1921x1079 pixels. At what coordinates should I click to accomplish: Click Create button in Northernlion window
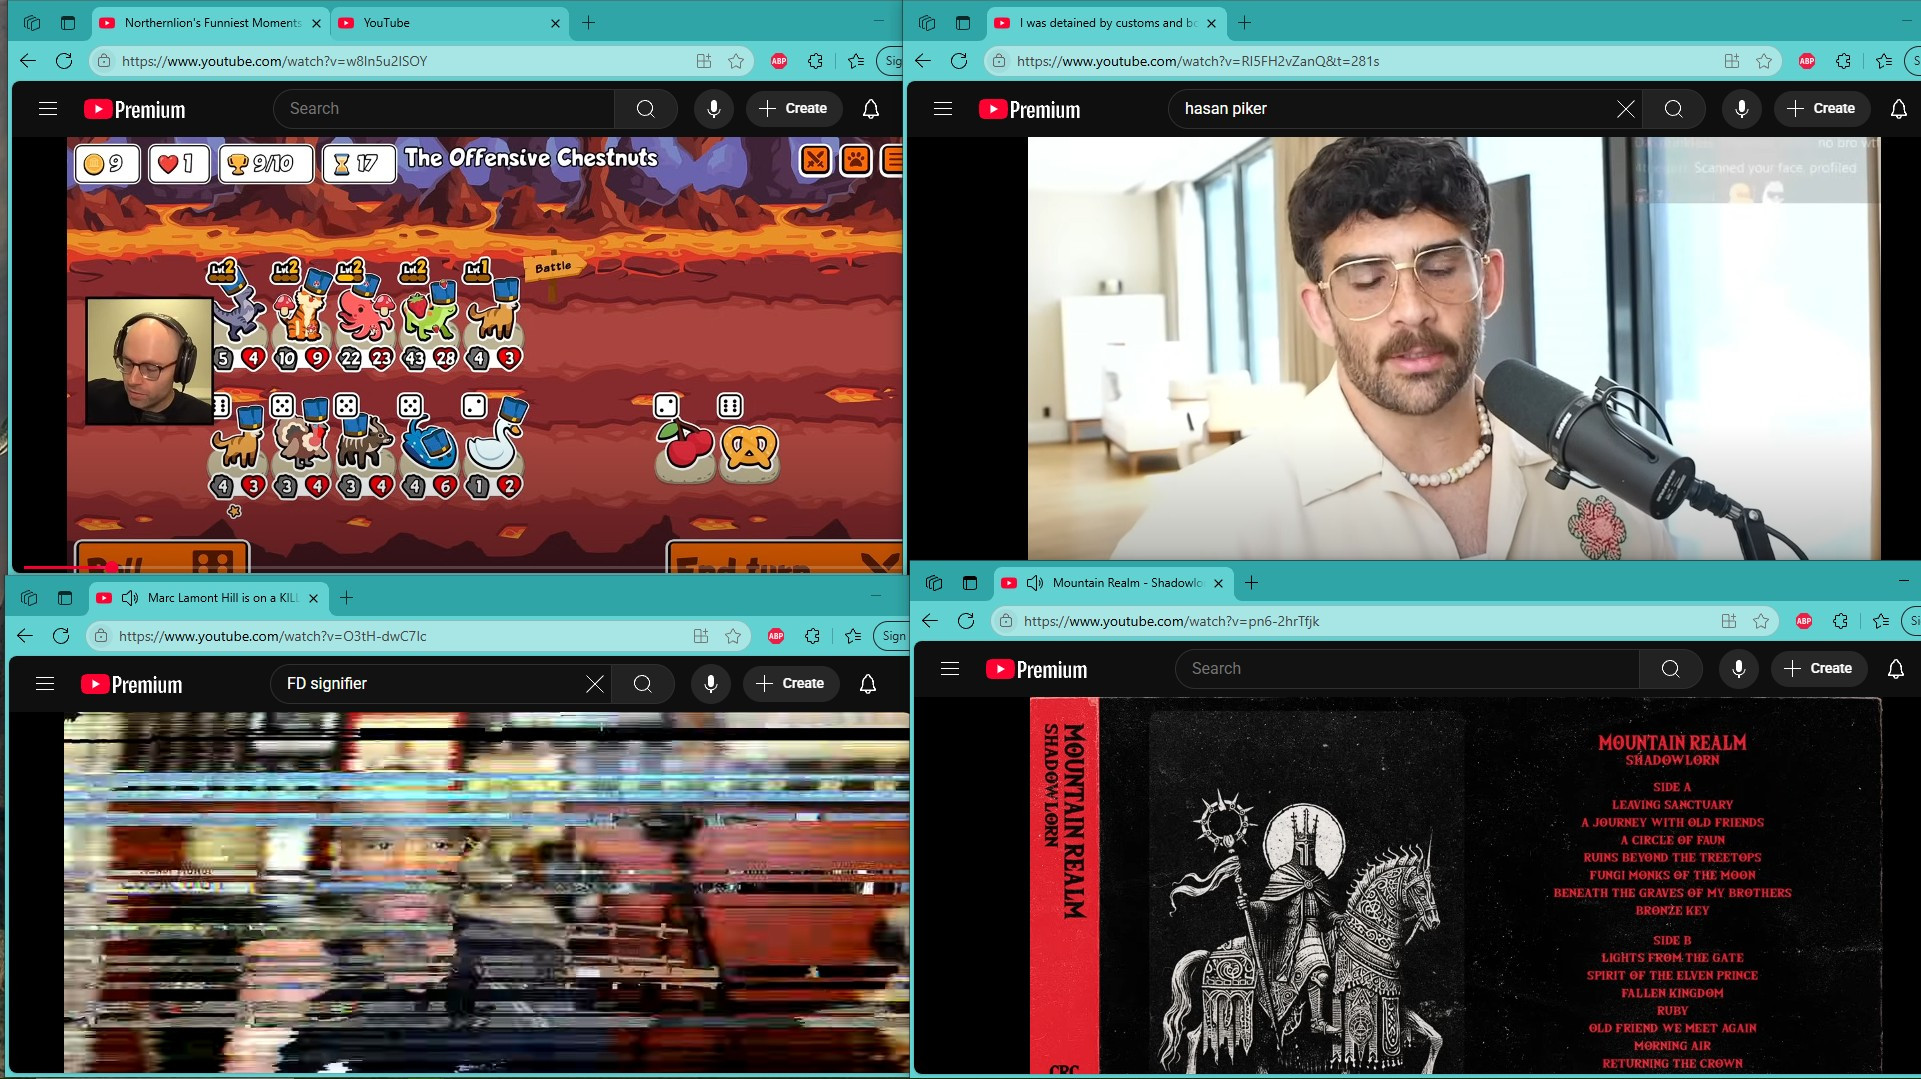click(x=793, y=109)
